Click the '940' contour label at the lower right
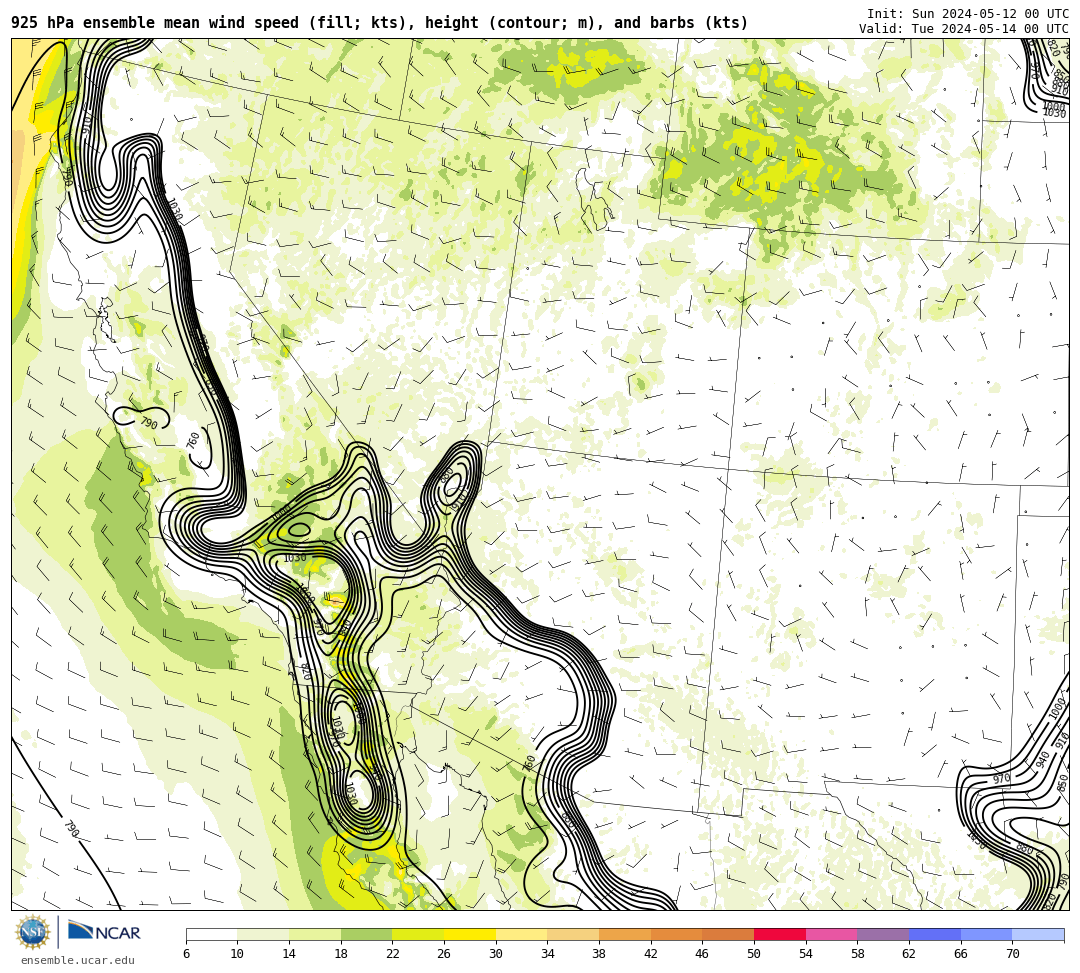 click(x=1043, y=760)
